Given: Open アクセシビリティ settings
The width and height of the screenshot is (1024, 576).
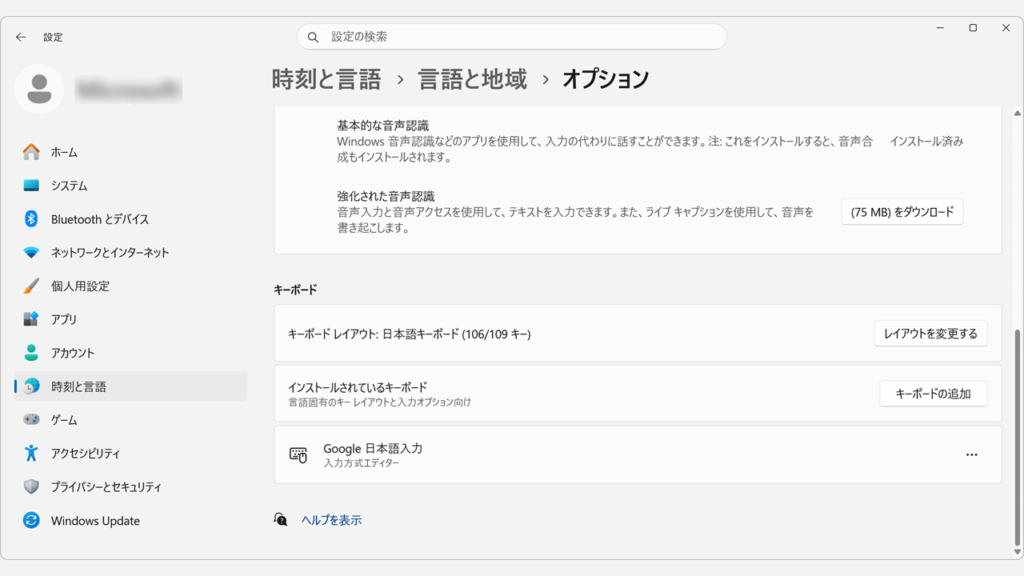Looking at the screenshot, I should (x=131, y=453).
